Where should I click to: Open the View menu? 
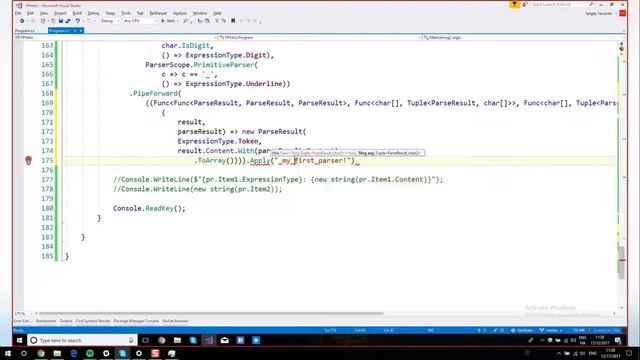[44, 13]
